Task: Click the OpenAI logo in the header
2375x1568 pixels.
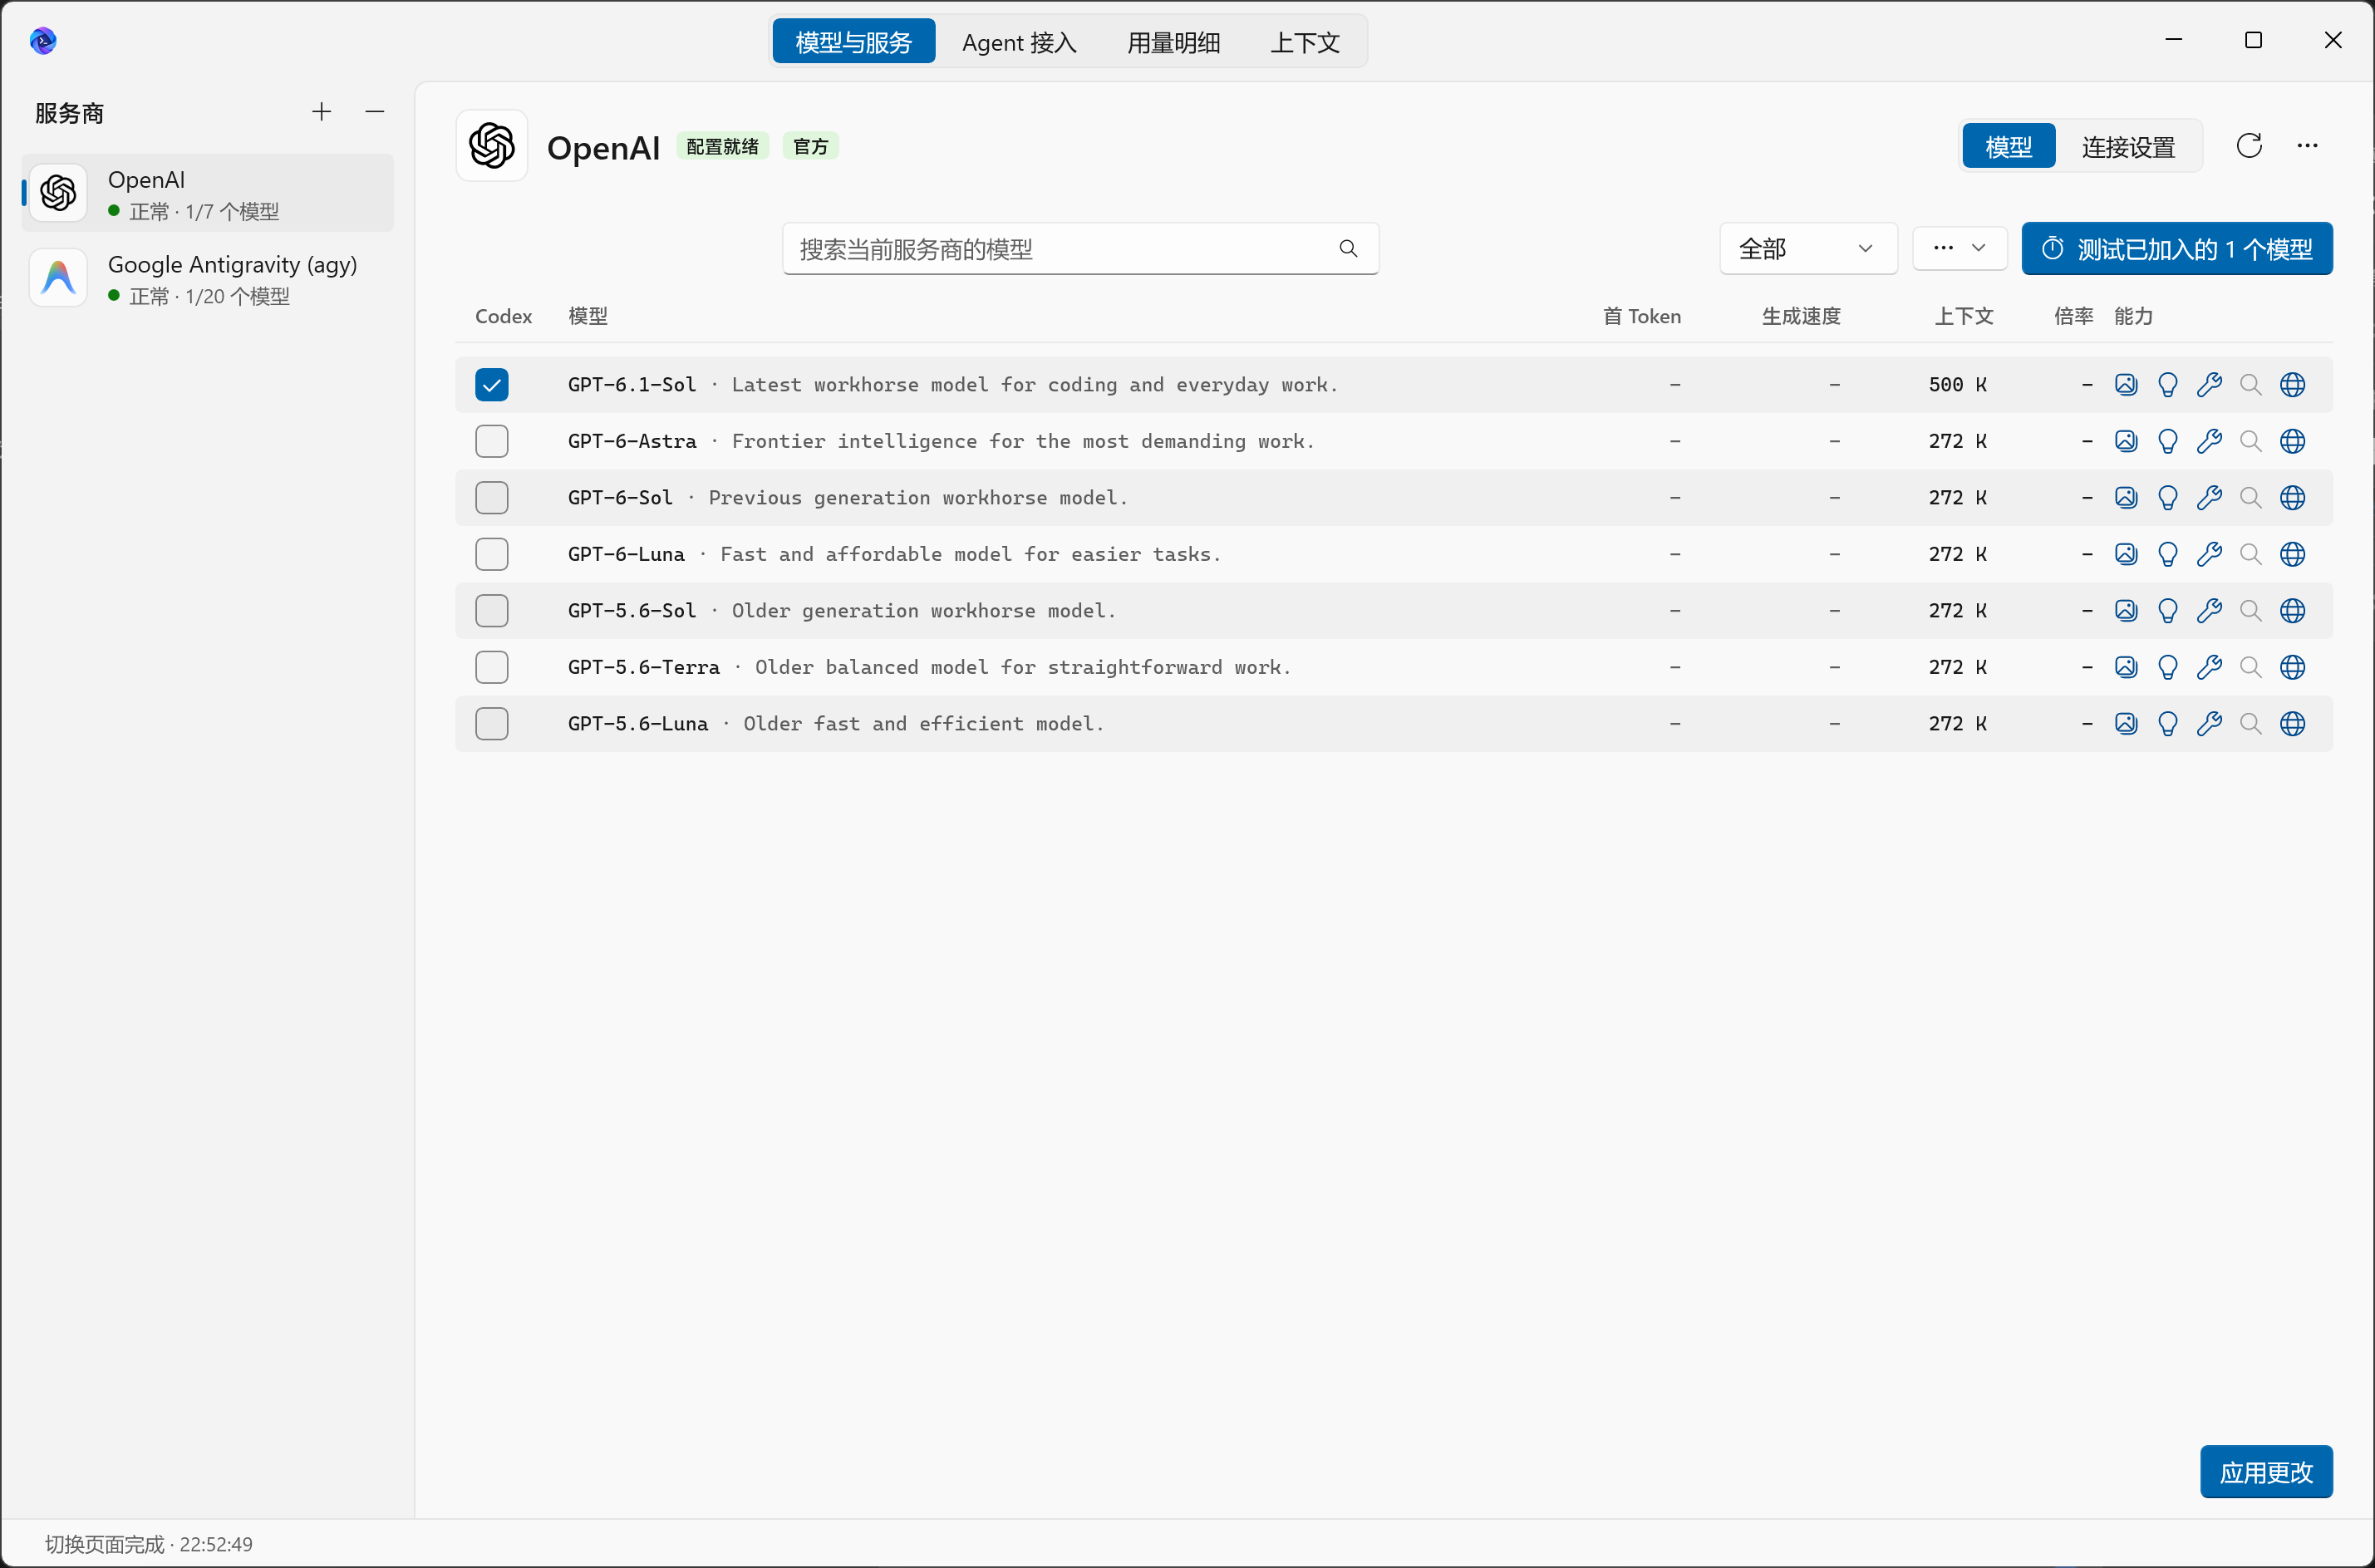Action: pyautogui.click(x=492, y=146)
